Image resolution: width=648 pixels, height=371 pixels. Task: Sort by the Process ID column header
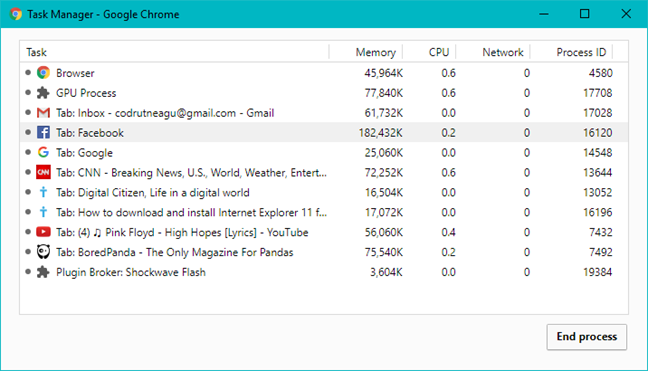tap(572, 52)
